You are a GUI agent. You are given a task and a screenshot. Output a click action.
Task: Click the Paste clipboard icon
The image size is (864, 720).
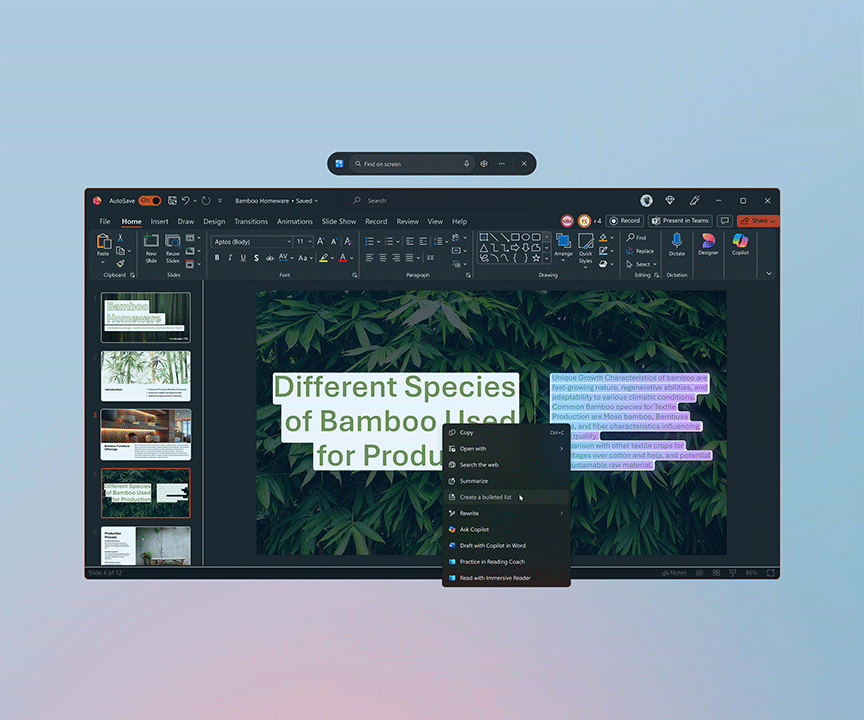pyautogui.click(x=103, y=241)
